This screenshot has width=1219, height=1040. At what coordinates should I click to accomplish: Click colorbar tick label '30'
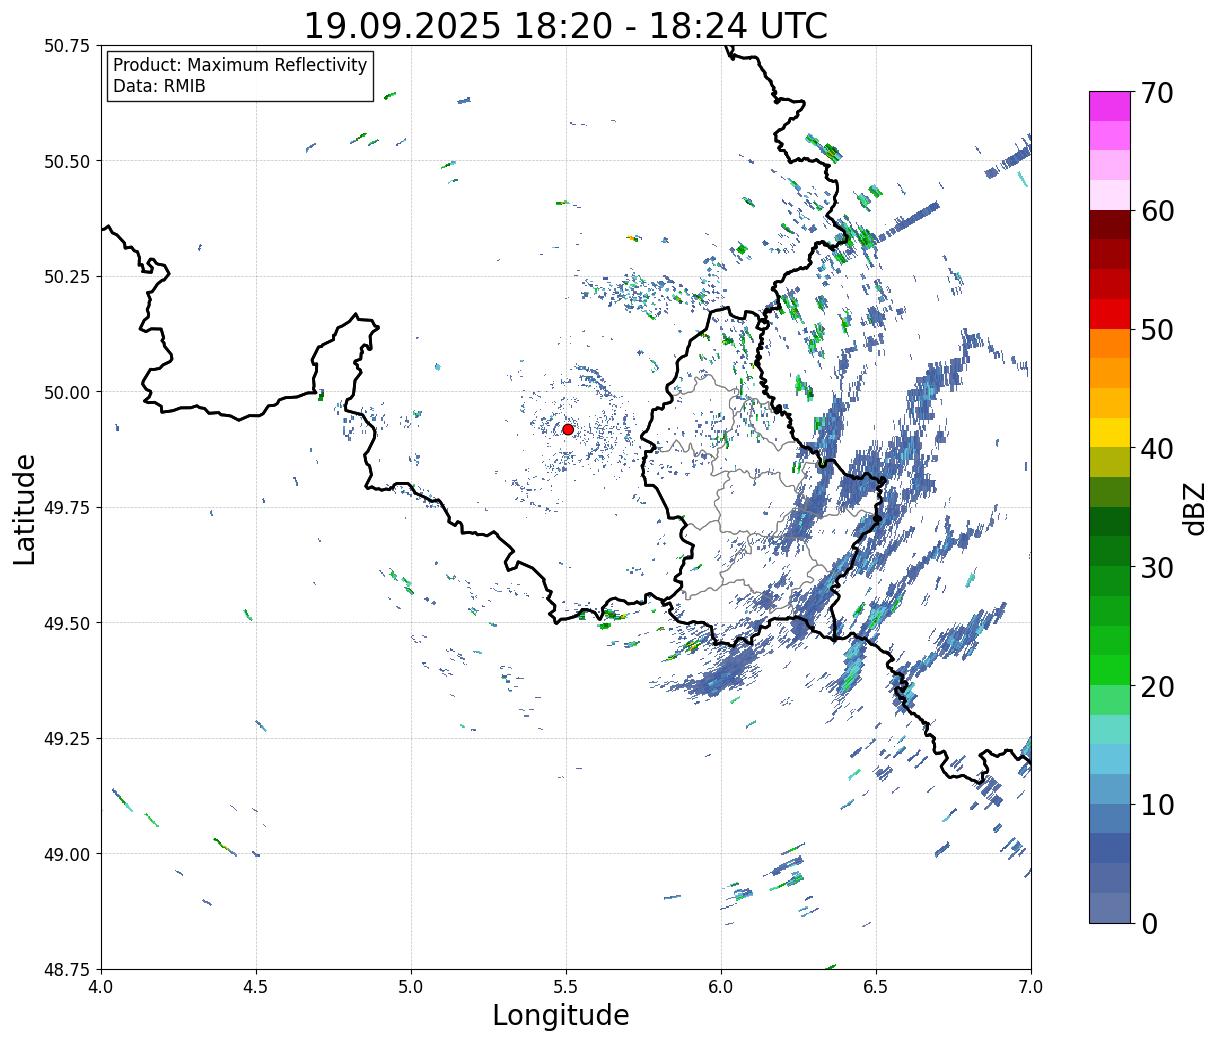(x=1157, y=567)
